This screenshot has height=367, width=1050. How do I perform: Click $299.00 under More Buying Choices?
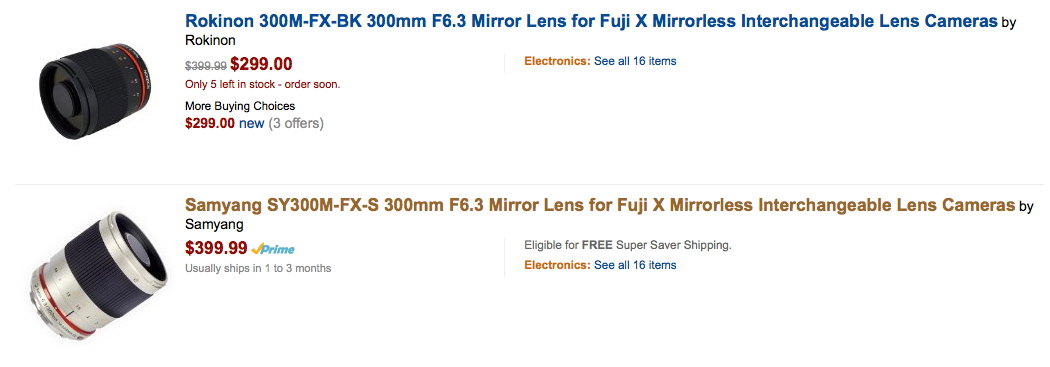coord(210,124)
